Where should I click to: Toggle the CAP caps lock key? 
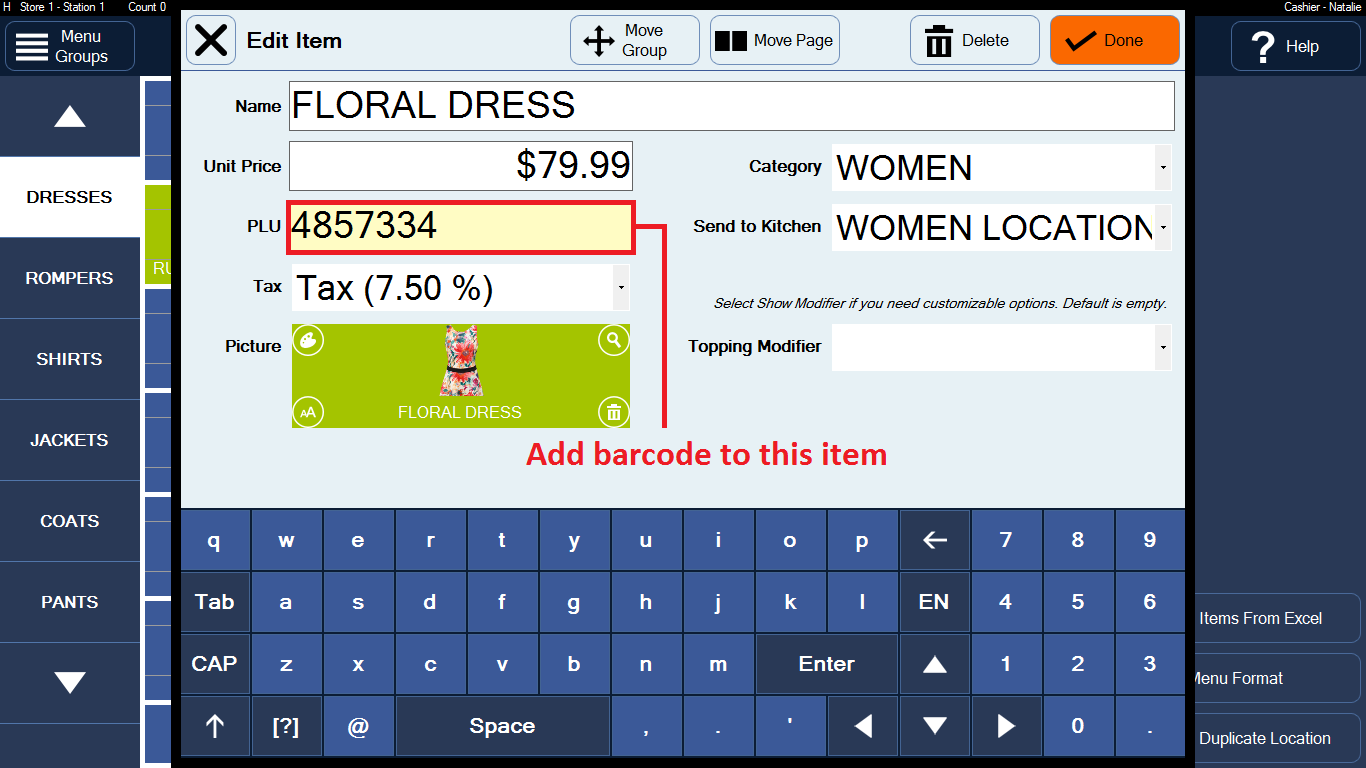[215, 664]
